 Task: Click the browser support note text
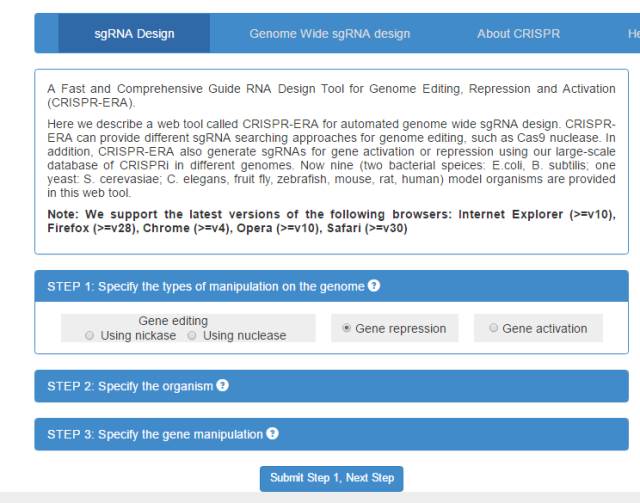click(331, 221)
